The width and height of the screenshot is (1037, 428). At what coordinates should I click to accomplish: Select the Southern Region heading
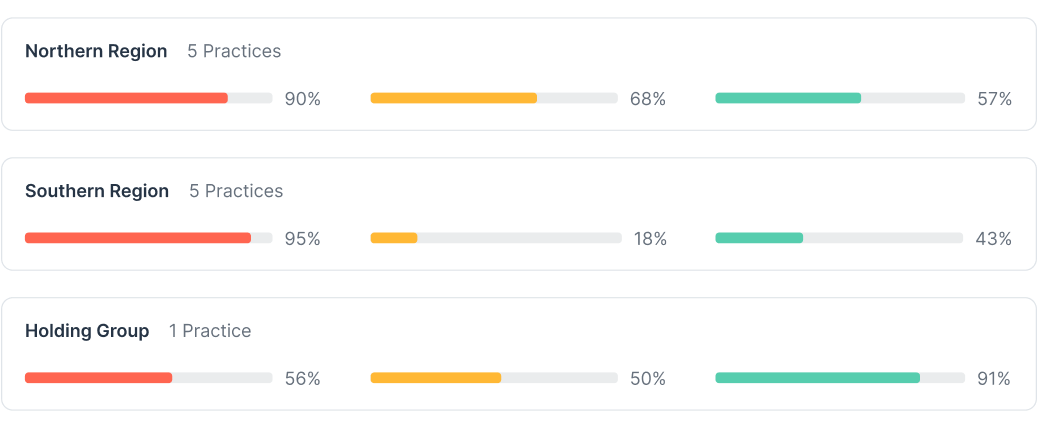click(97, 191)
